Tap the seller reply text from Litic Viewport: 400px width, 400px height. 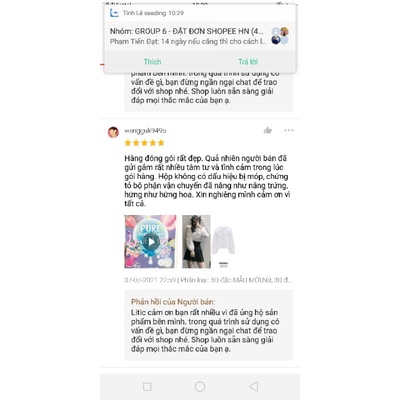point(205,331)
